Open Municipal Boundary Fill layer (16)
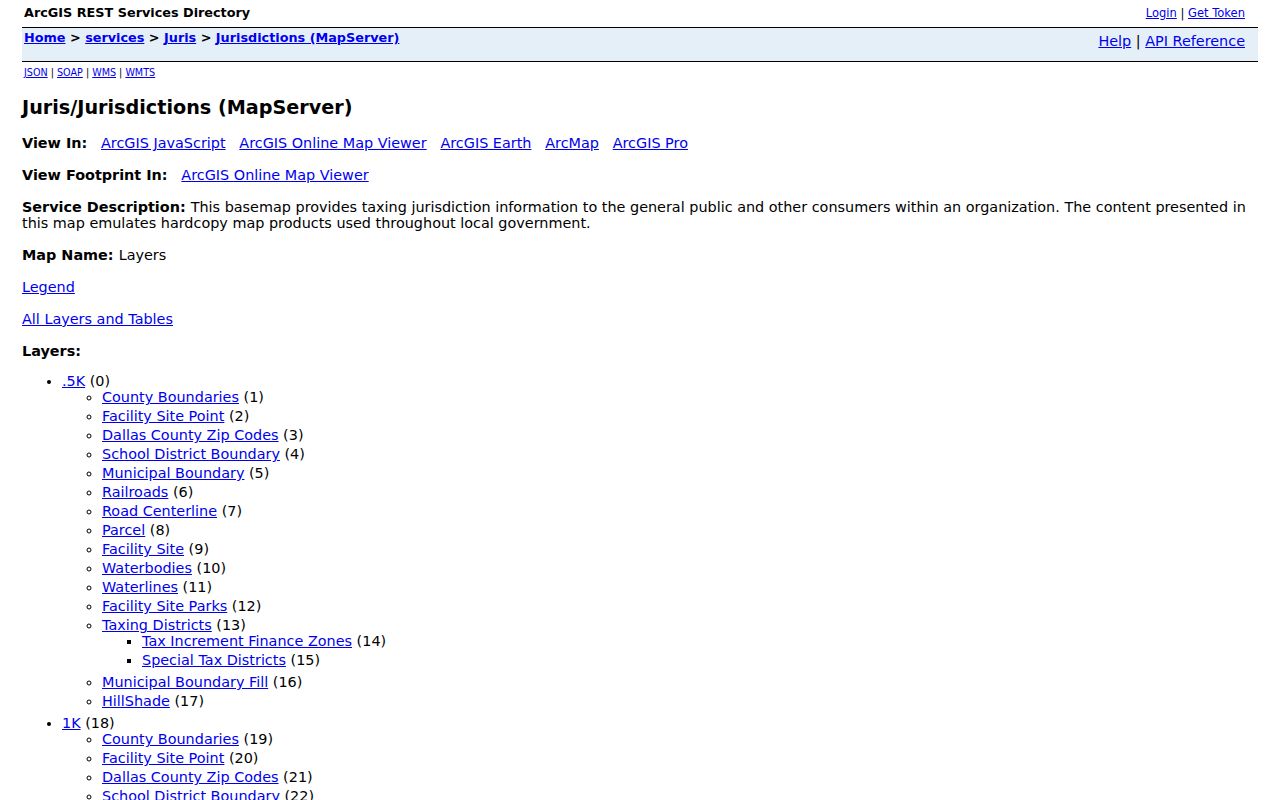The width and height of the screenshot is (1280, 800). pyautogui.click(x=185, y=682)
